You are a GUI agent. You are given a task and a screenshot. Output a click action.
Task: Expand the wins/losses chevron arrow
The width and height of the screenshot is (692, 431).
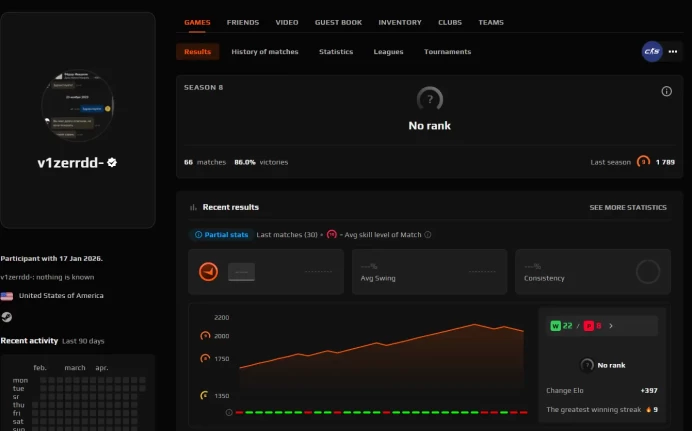[x=611, y=326]
